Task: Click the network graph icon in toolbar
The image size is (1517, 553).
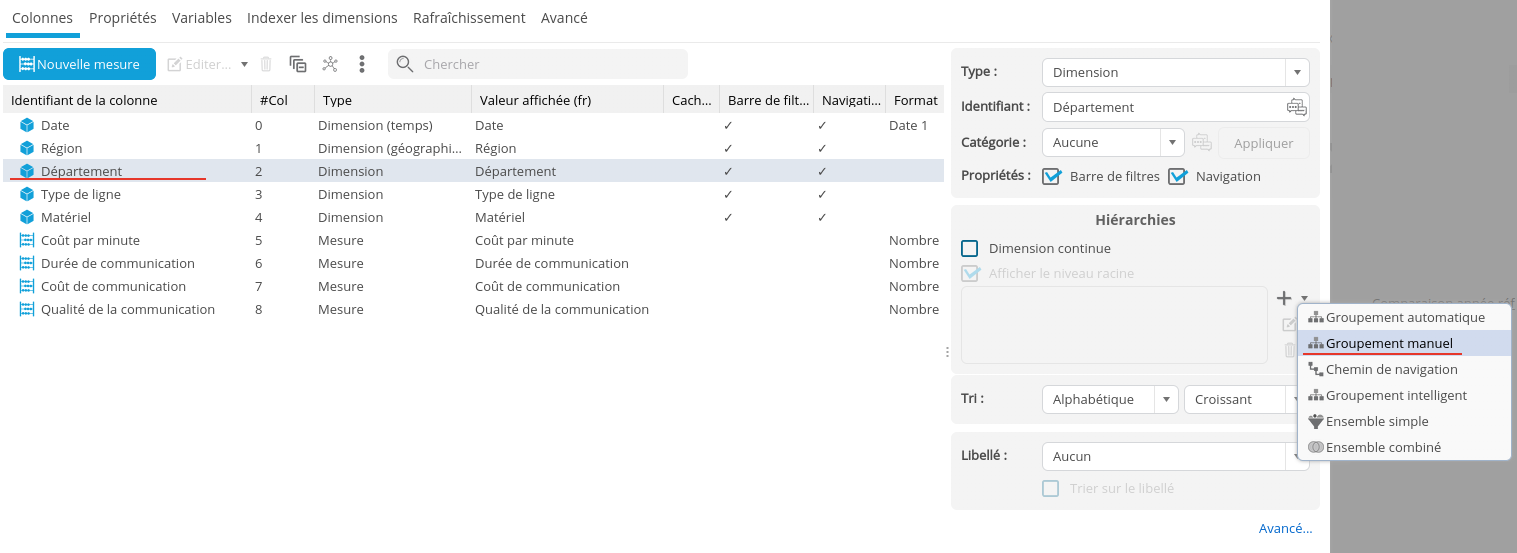Action: tap(330, 64)
